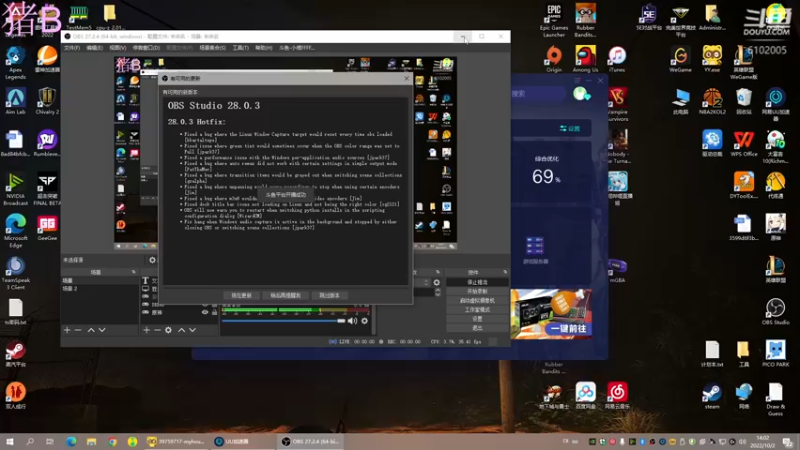800x450 pixels.
Task: Click the start virtual camera button
Action: click(x=477, y=301)
